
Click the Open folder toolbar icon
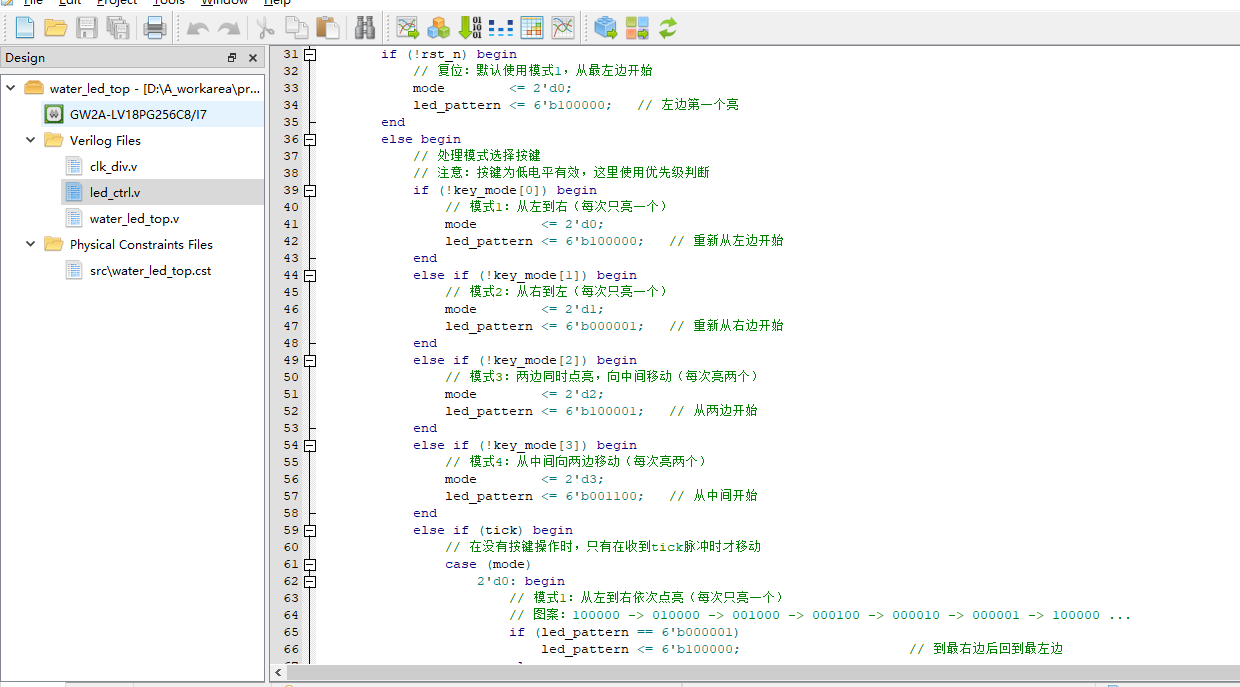[x=56, y=28]
